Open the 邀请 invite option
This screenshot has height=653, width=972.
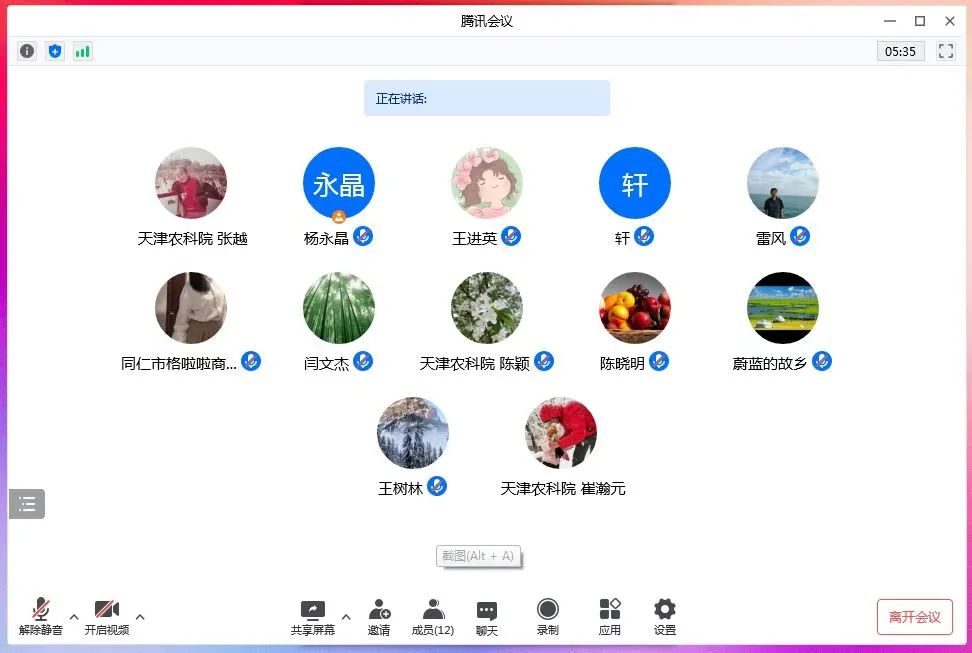point(379,617)
